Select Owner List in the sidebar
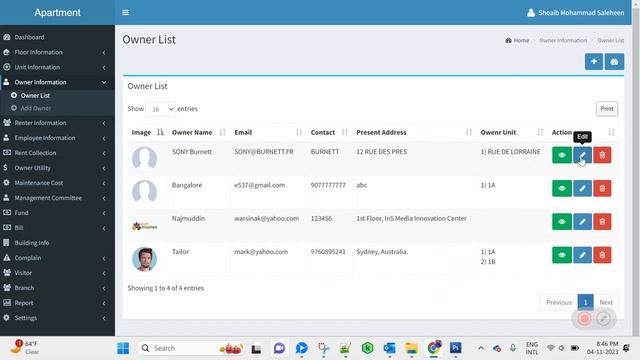Screen dimensions: 640x360 pos(57,96)
